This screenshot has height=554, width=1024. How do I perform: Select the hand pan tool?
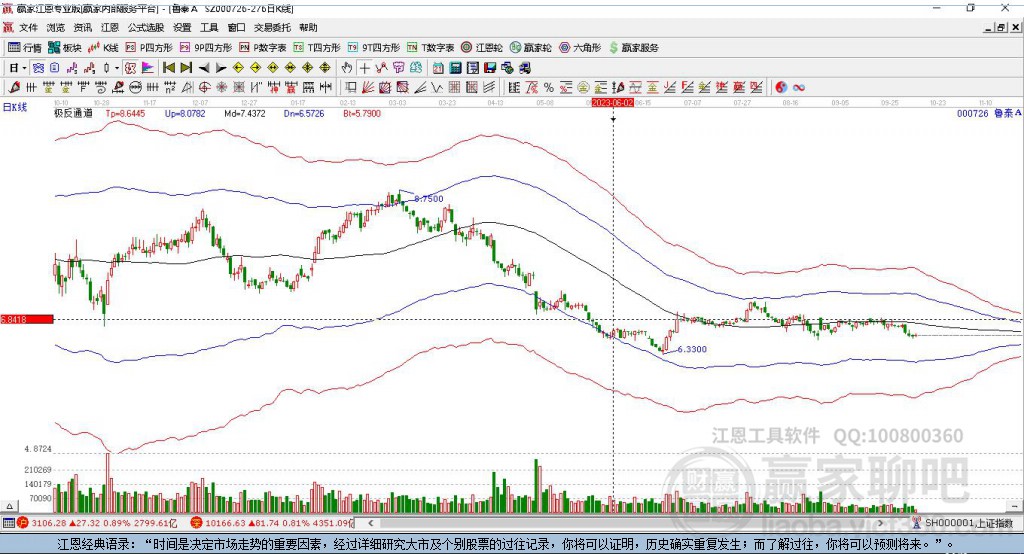coord(347,68)
